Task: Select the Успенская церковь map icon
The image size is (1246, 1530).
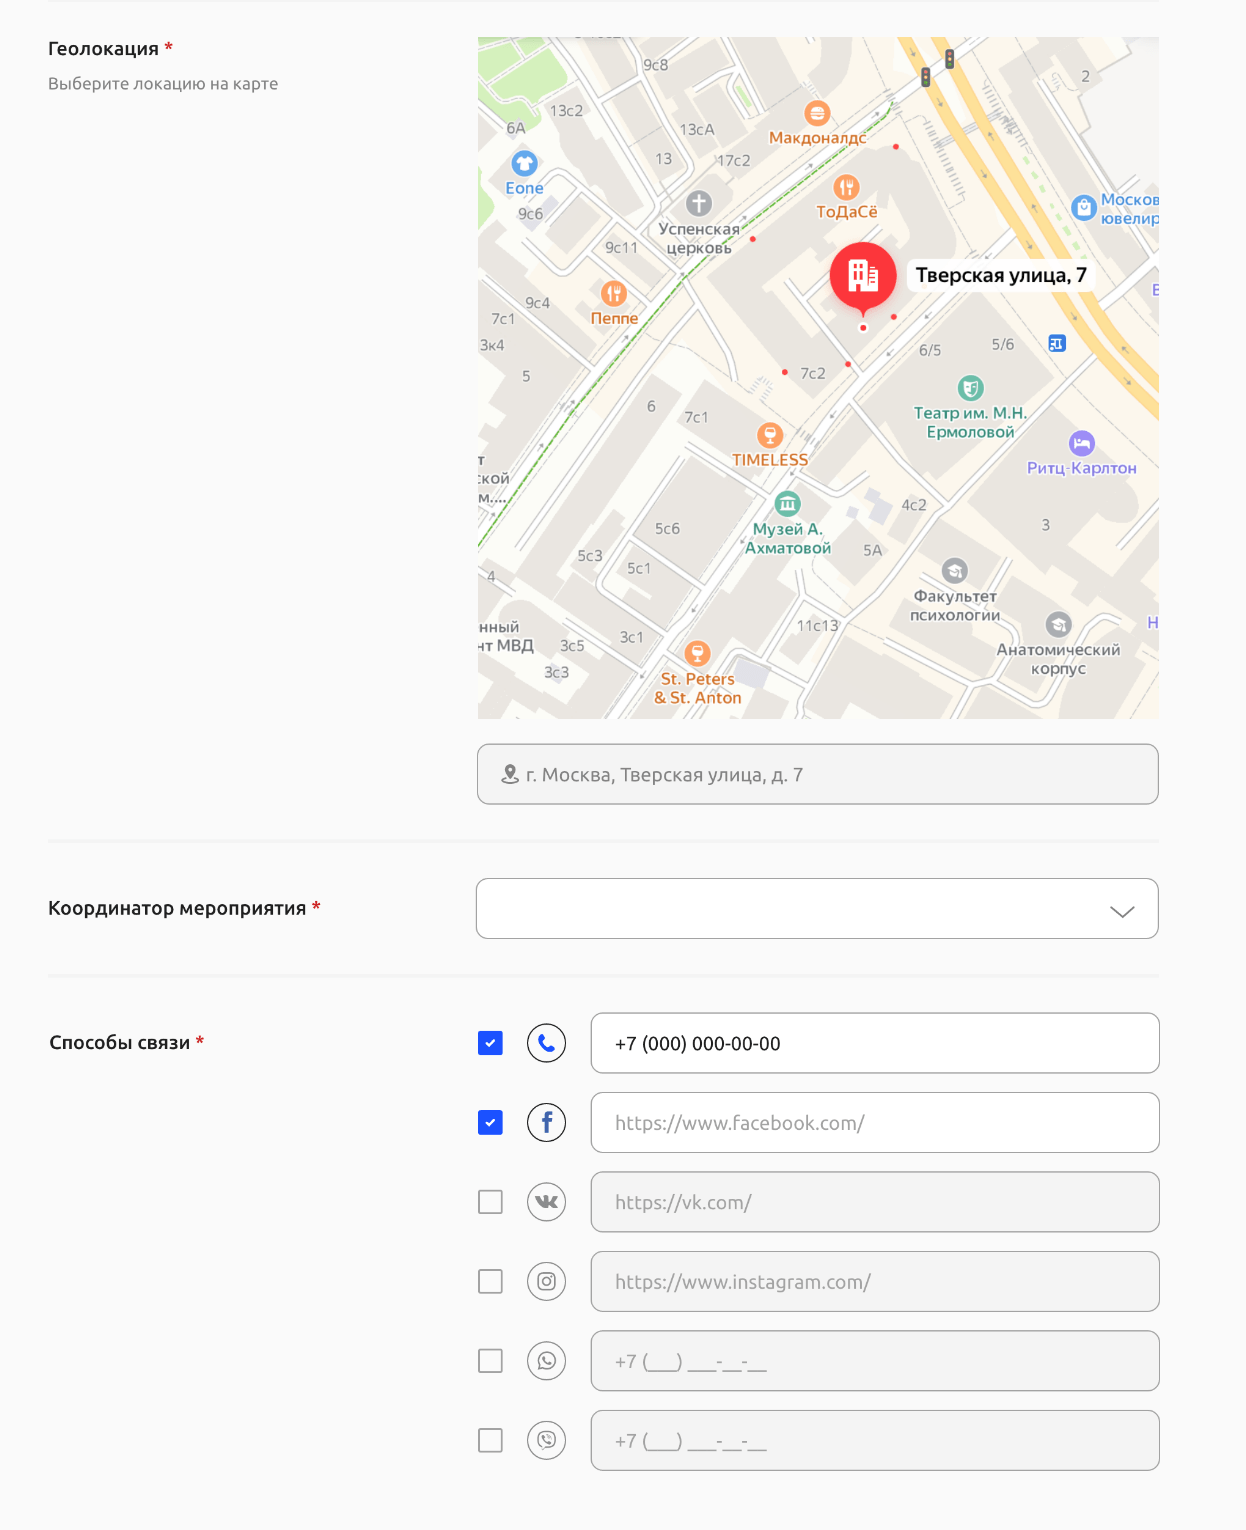Action: pos(699,203)
